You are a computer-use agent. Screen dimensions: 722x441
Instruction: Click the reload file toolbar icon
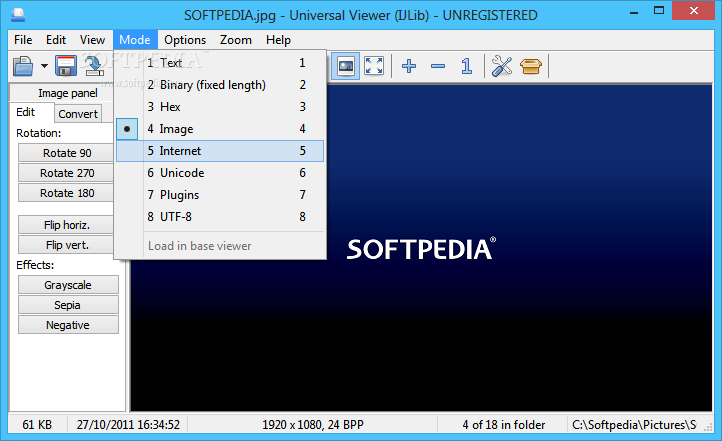[94, 66]
